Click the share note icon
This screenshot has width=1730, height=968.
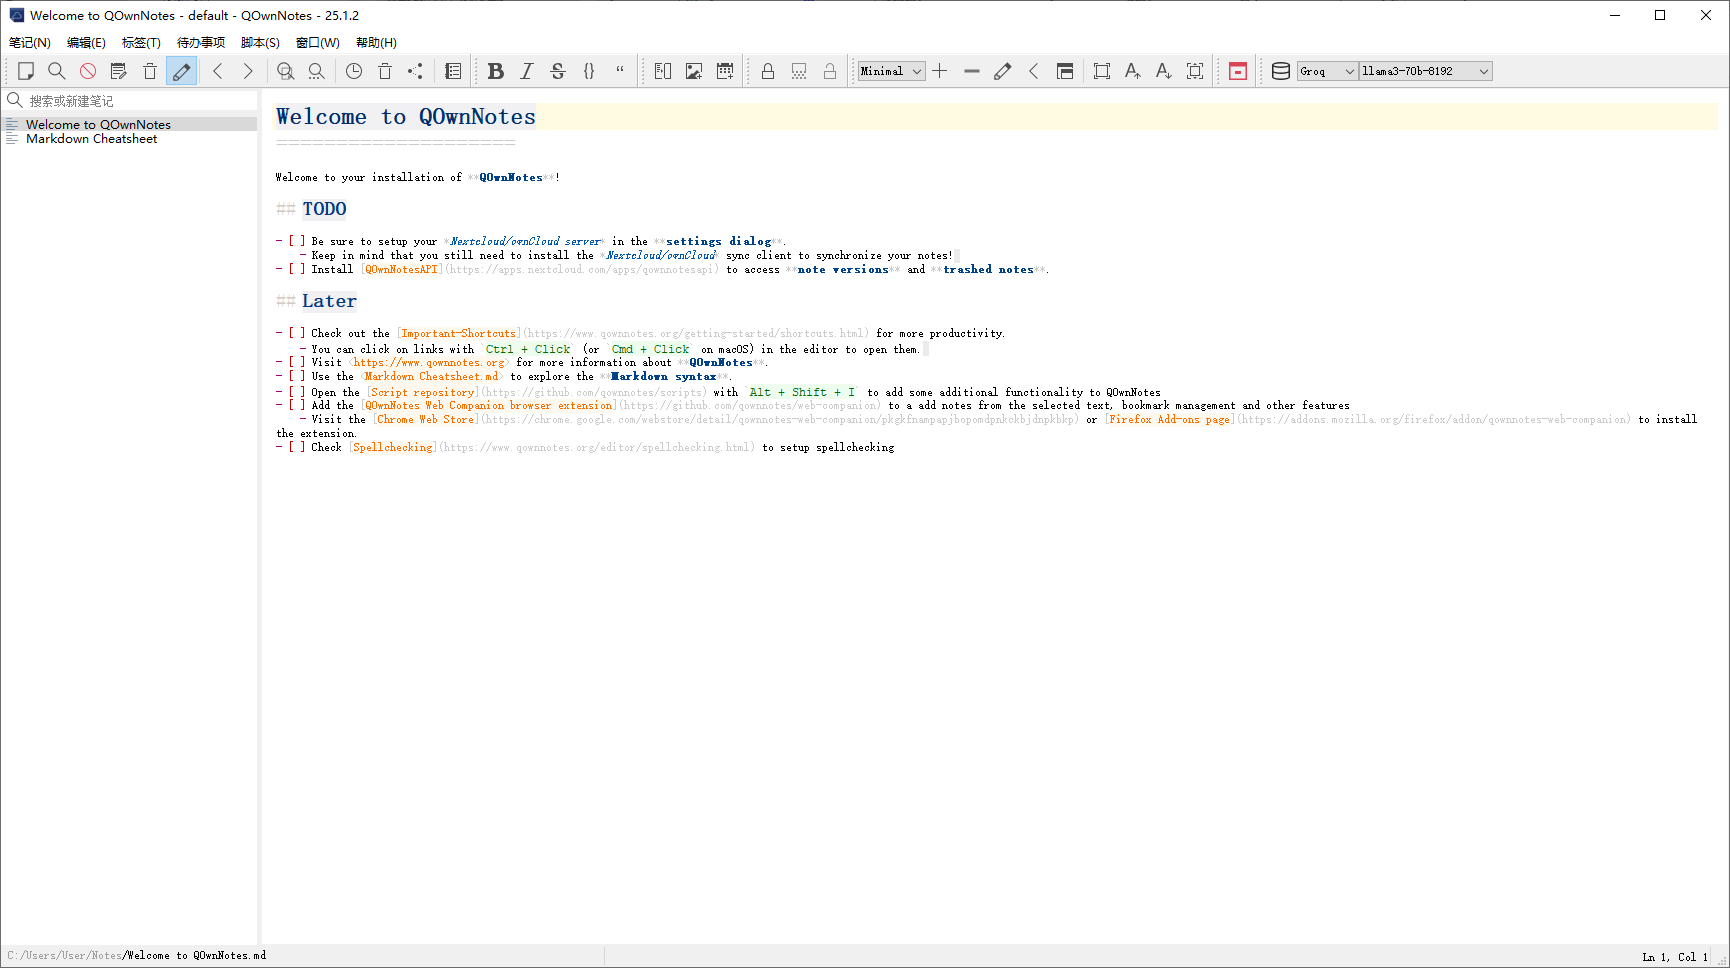416,71
